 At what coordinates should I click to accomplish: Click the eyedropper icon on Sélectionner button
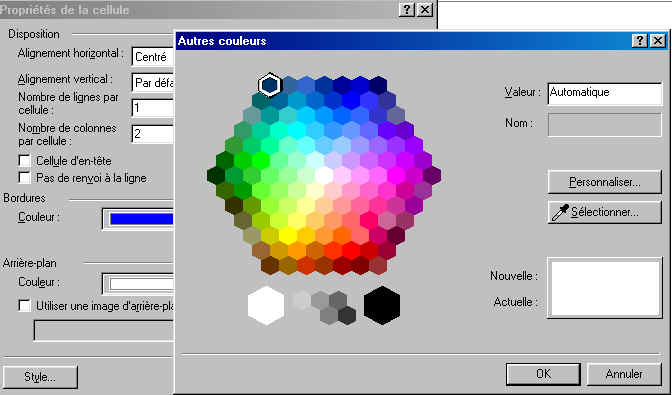(560, 212)
